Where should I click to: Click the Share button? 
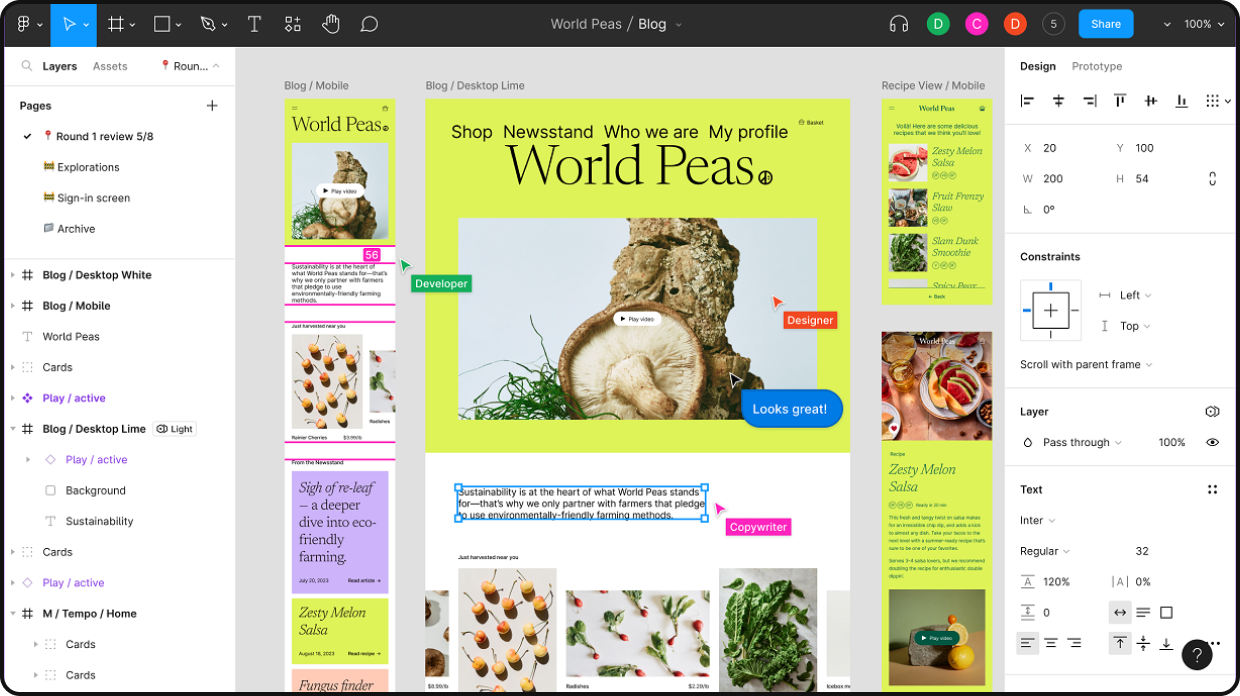(x=1106, y=24)
